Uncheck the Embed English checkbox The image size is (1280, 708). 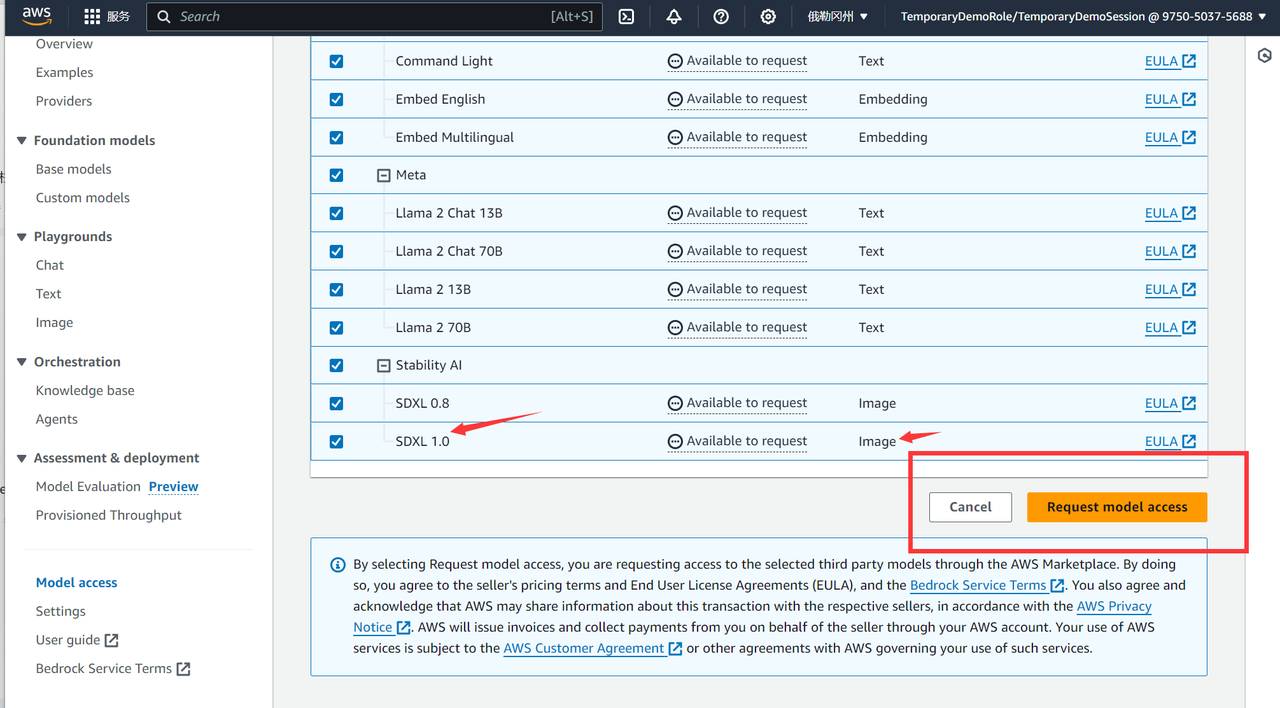tap(336, 99)
